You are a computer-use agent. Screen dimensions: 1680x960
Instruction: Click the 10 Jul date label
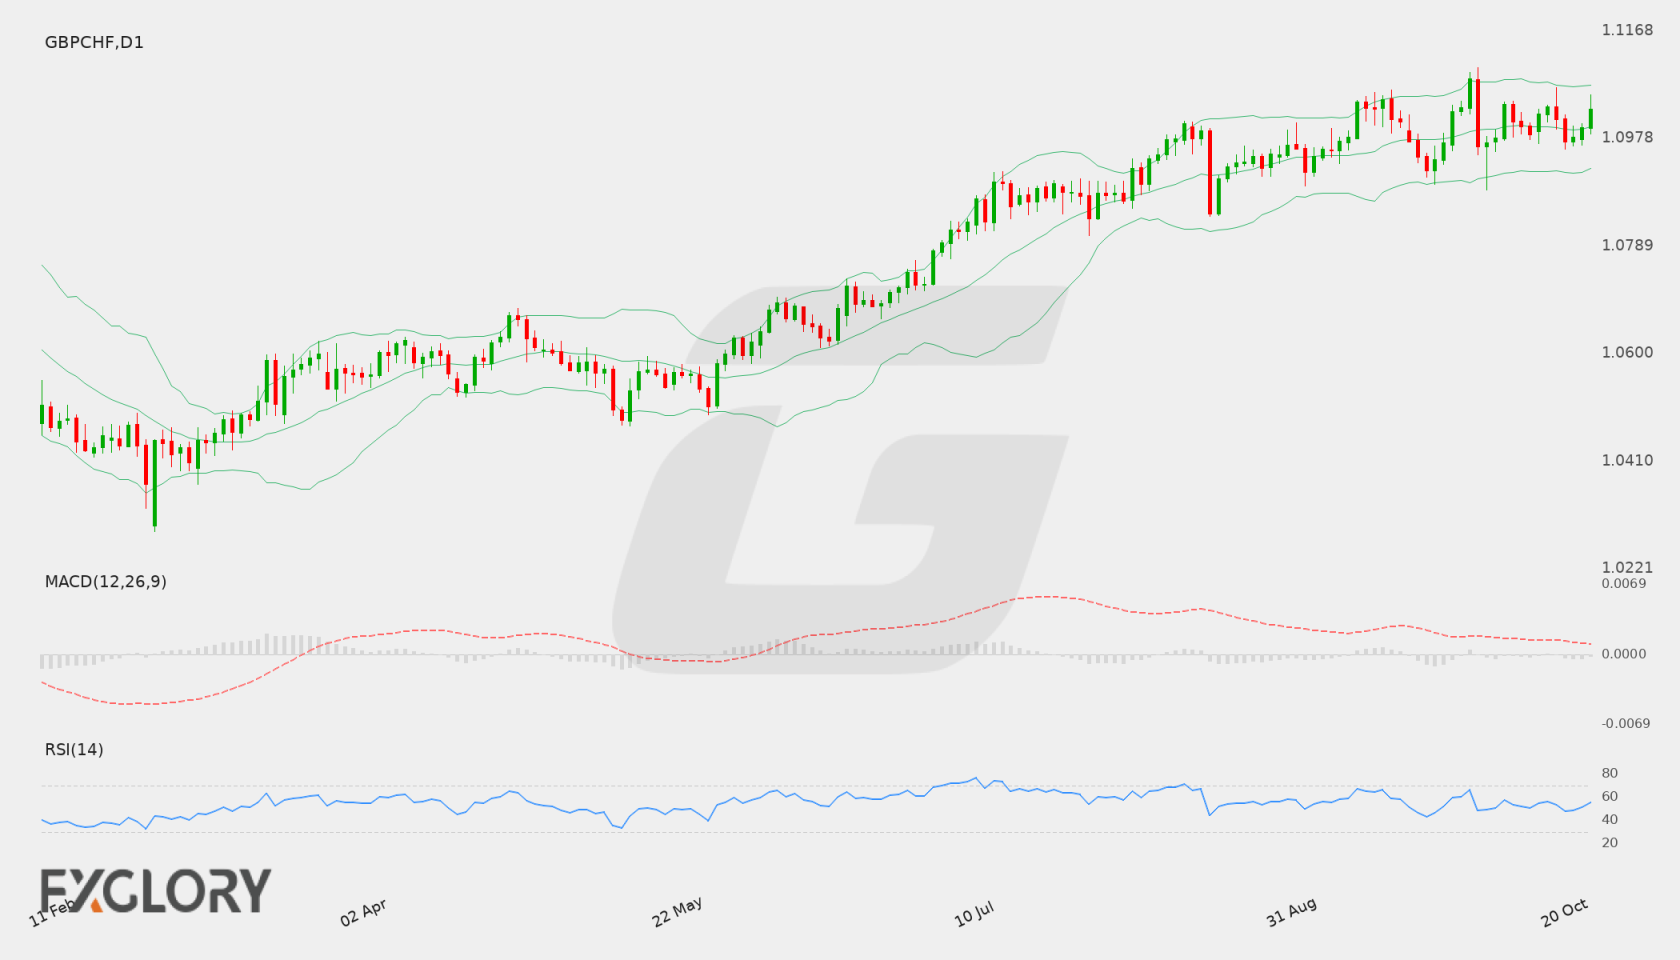974,914
